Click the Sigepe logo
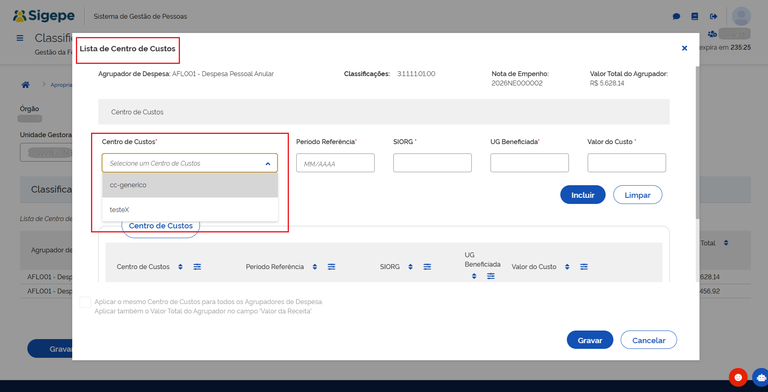 44,16
